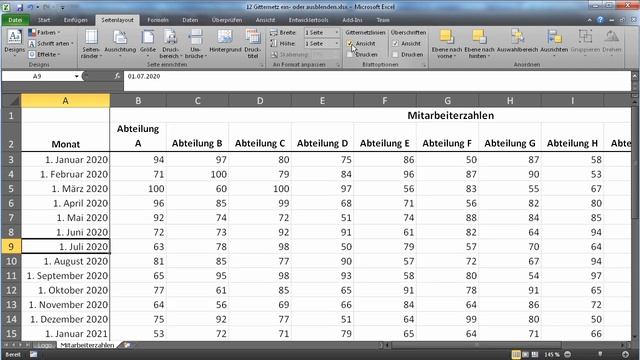Switch to the Daten tab
The width and height of the screenshot is (640, 360).
point(190,20)
